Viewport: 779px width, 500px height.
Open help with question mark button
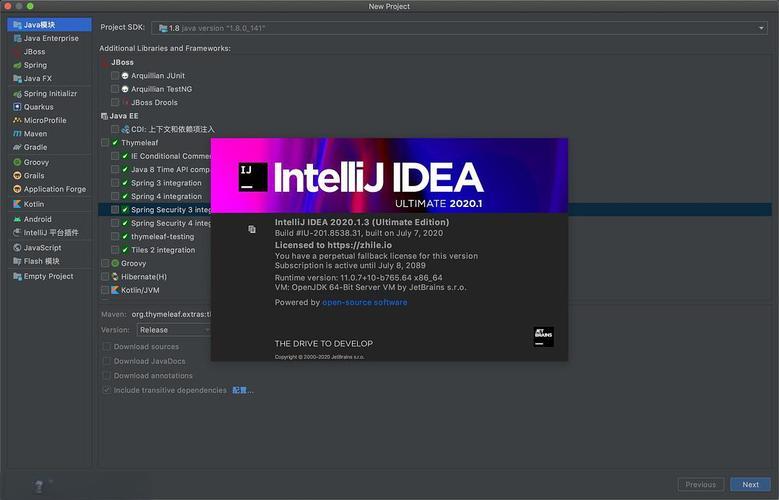click(x=39, y=486)
